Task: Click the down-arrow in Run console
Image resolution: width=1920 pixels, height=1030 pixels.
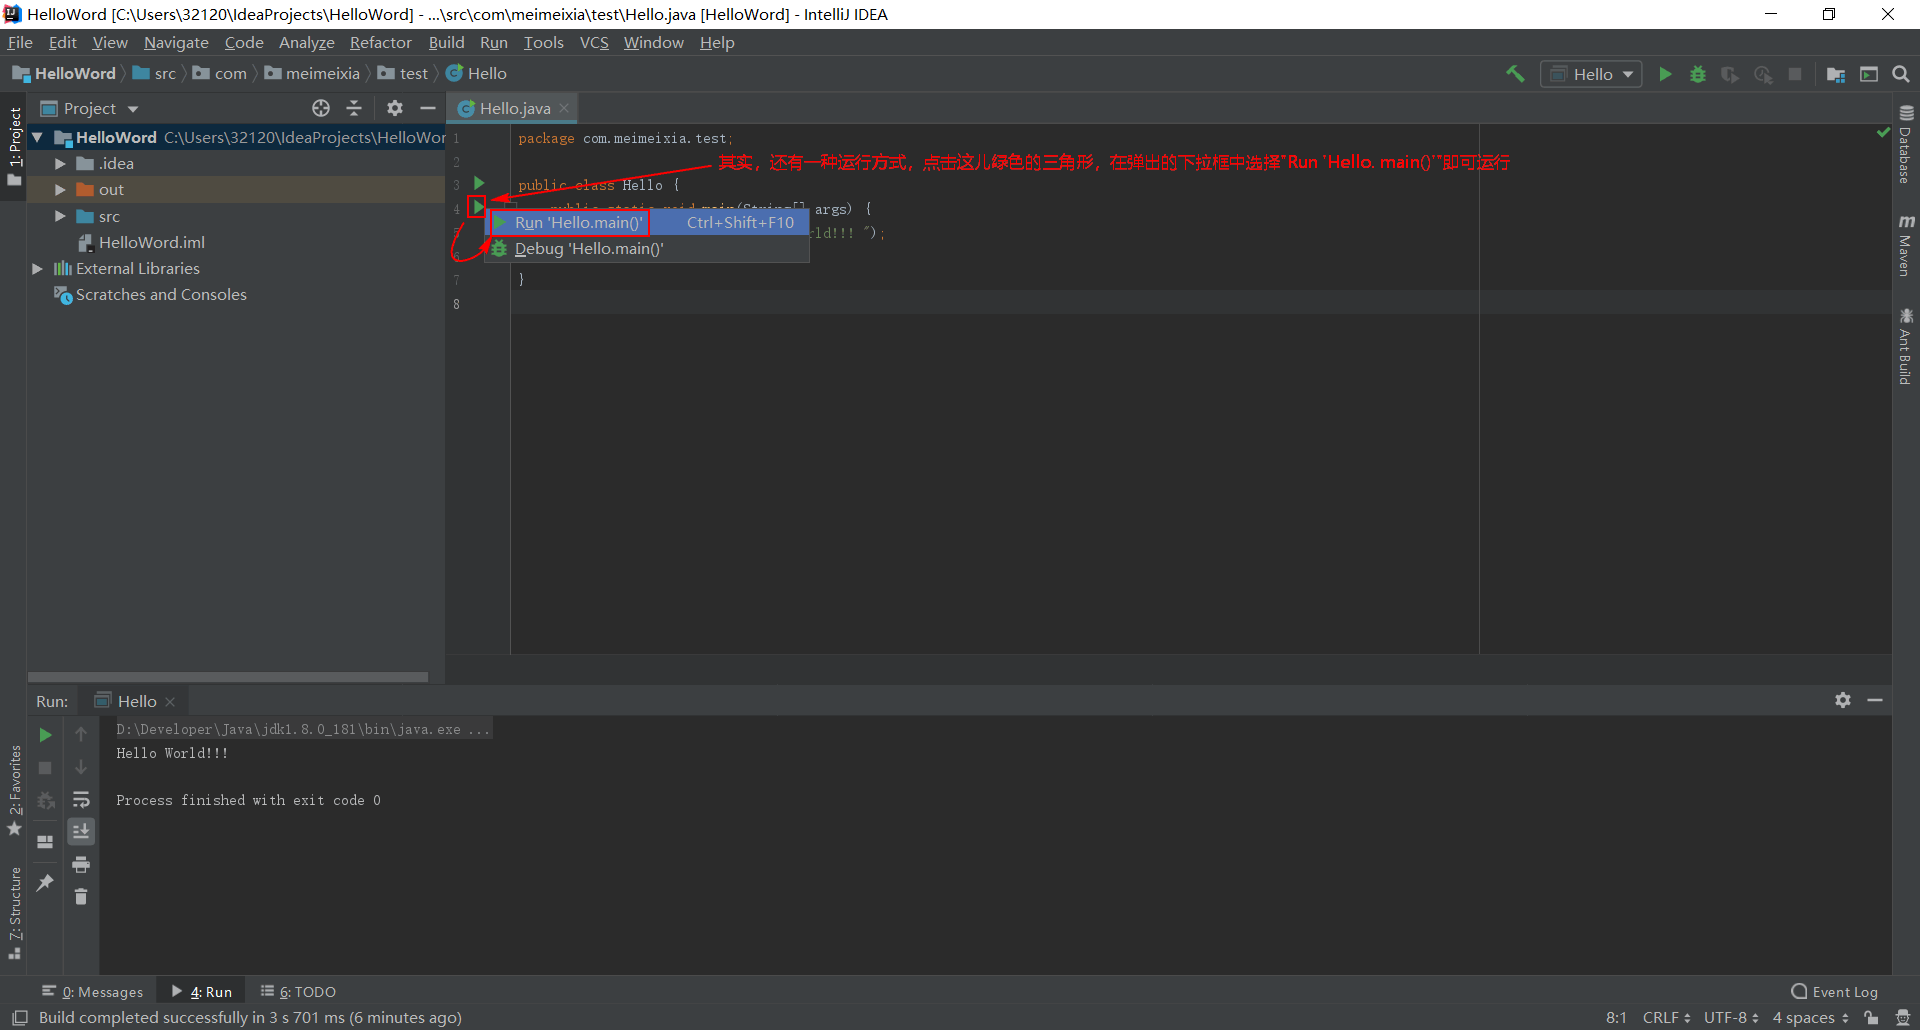Action: point(81,768)
